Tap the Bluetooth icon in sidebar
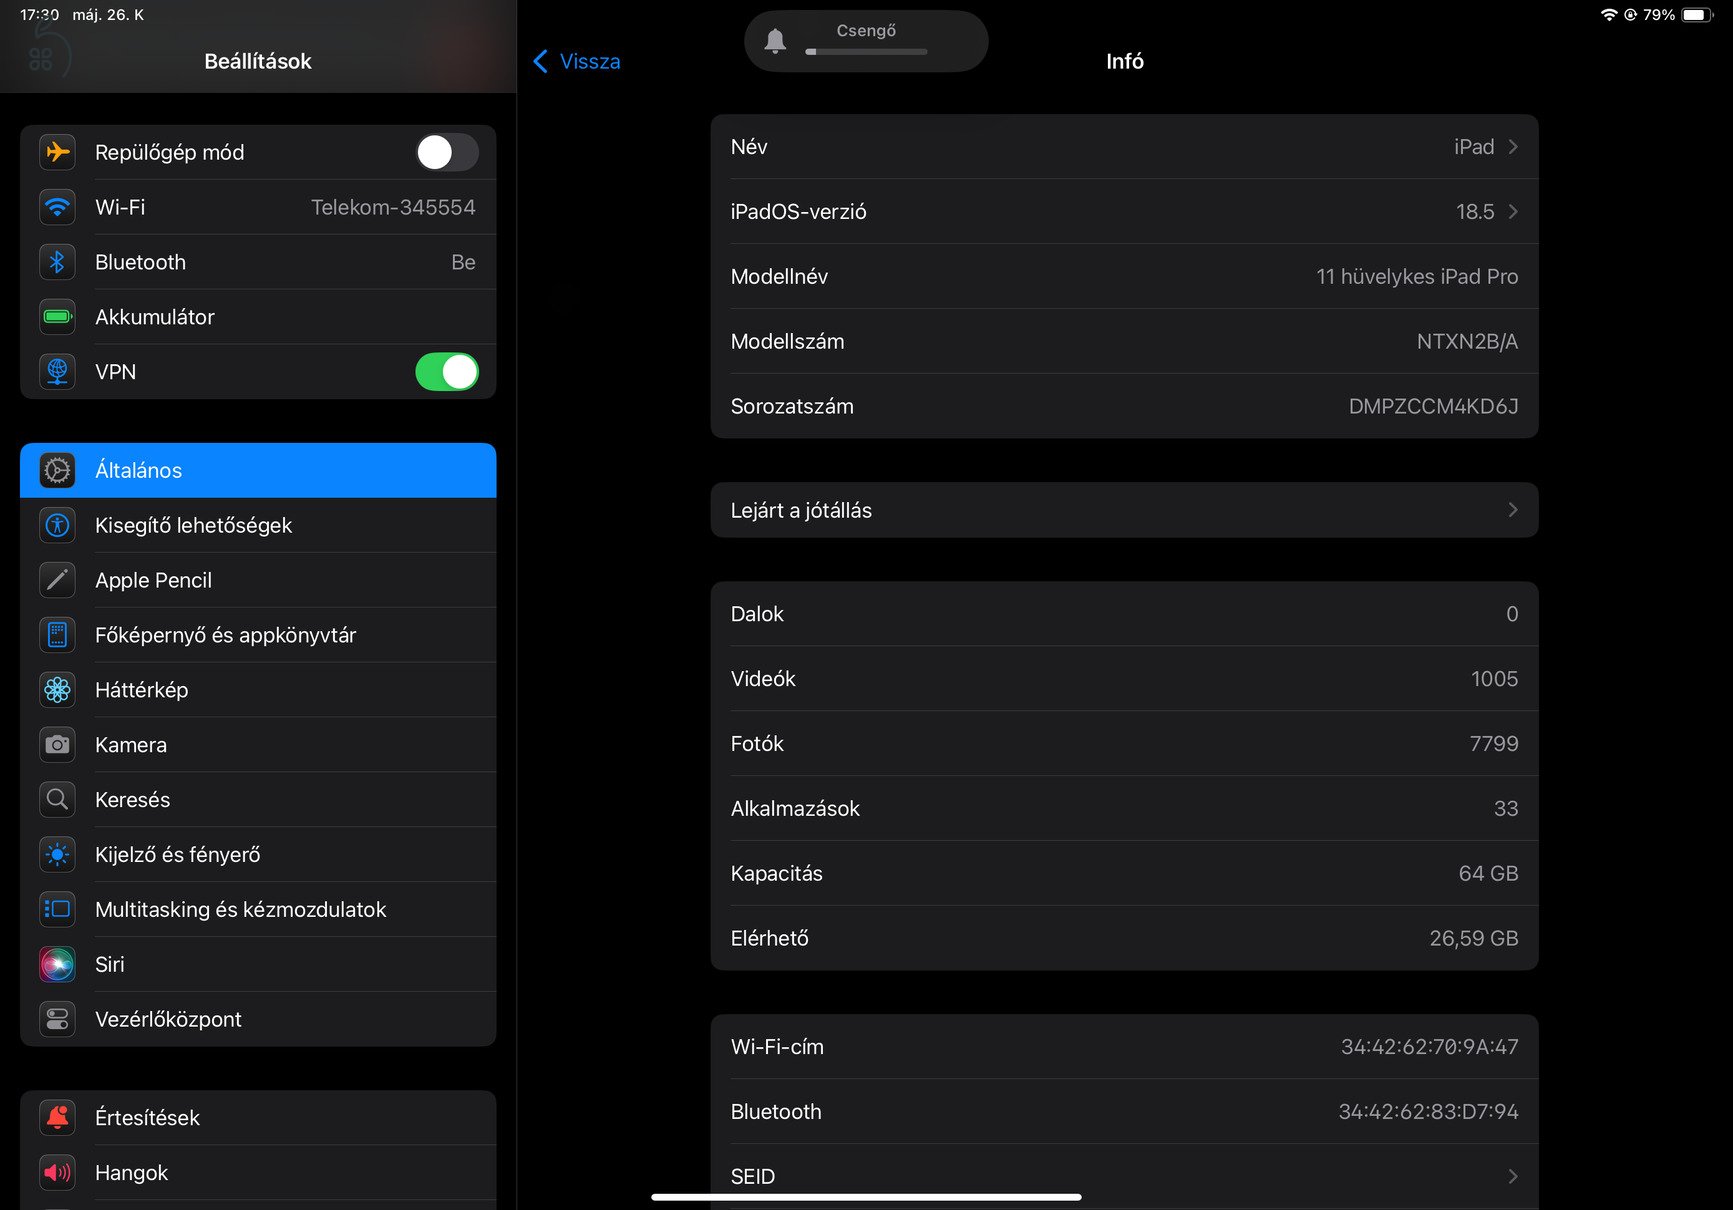Viewport: 1733px width, 1210px height. click(x=58, y=262)
